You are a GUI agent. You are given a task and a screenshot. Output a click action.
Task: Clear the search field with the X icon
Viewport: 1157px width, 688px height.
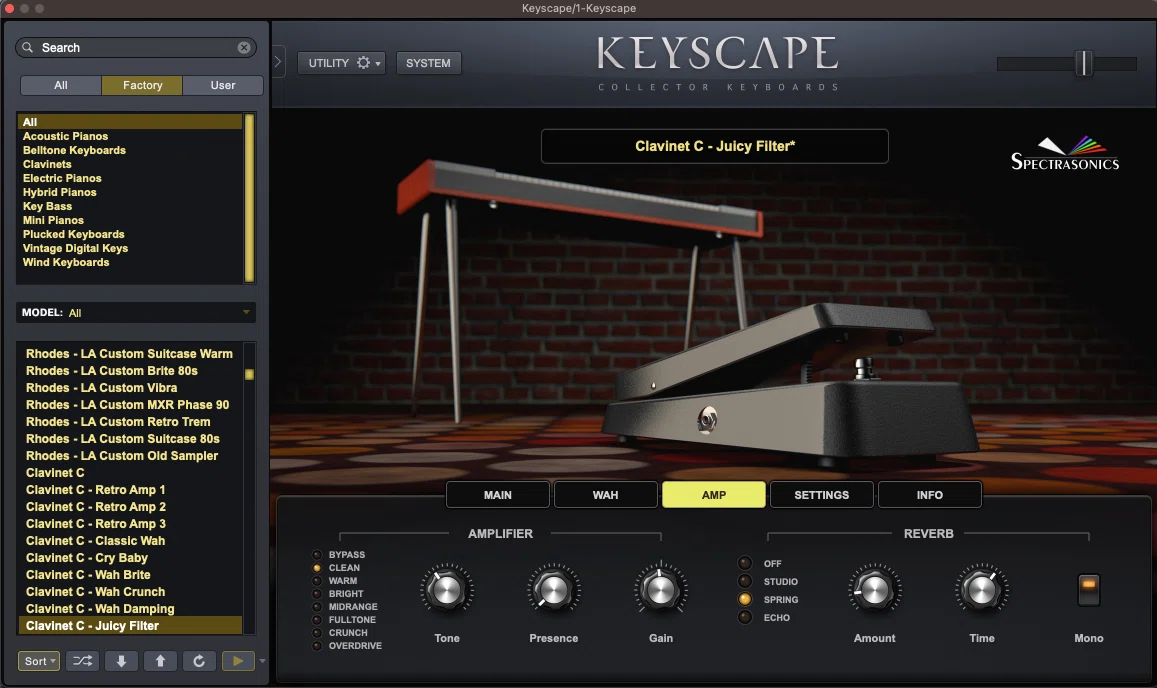pos(244,47)
